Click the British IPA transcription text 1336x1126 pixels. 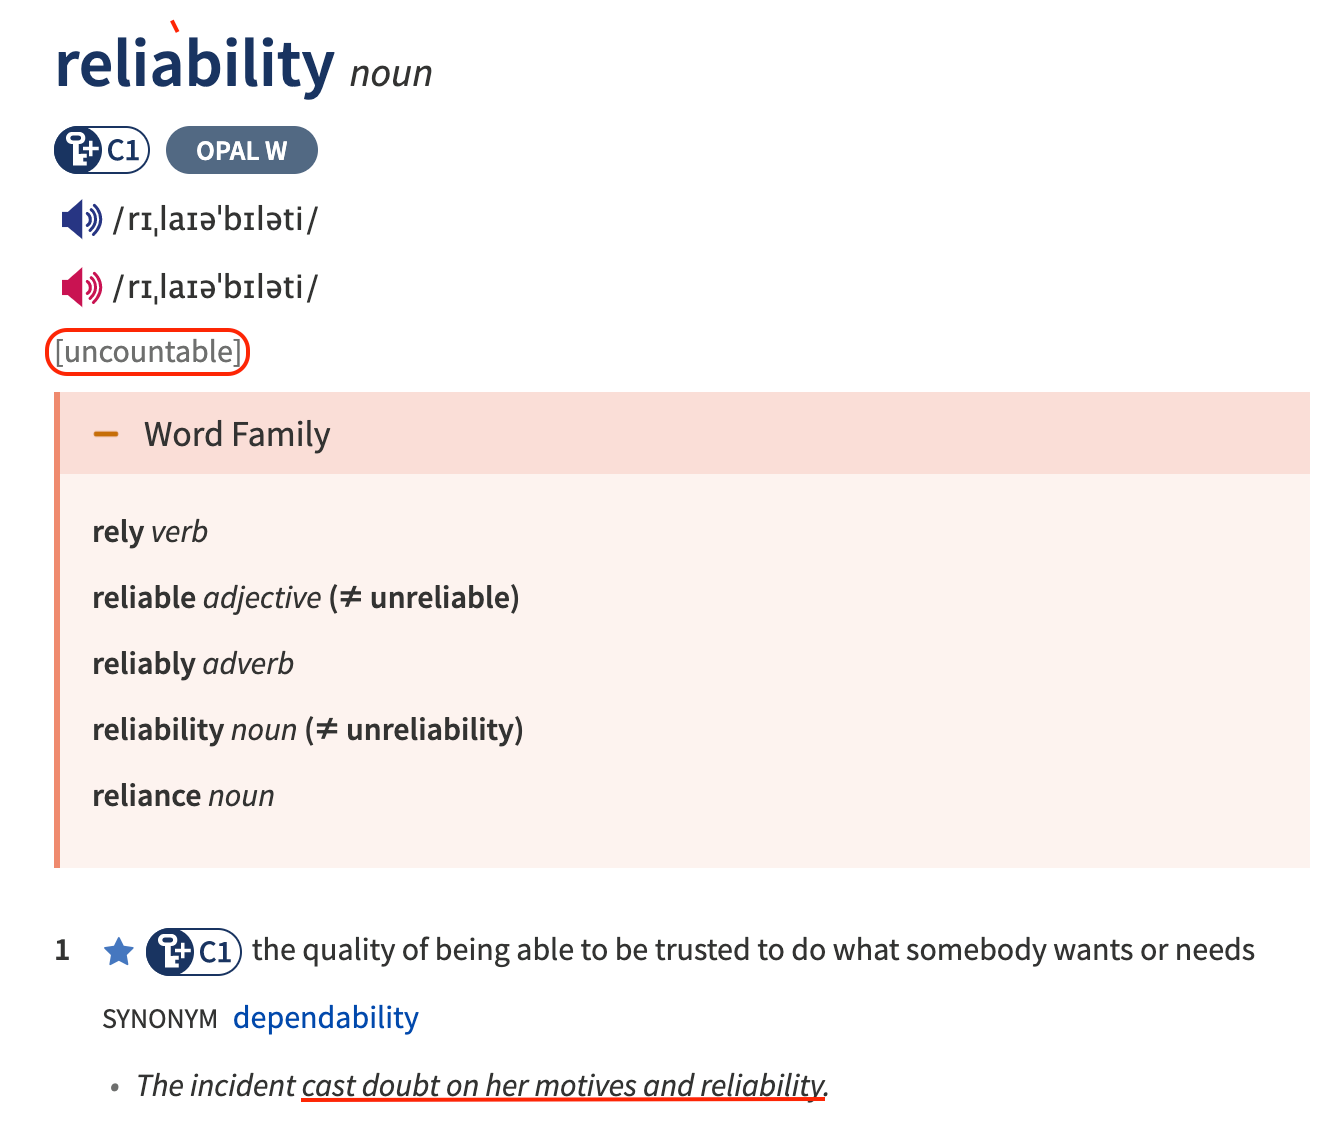[x=215, y=219]
